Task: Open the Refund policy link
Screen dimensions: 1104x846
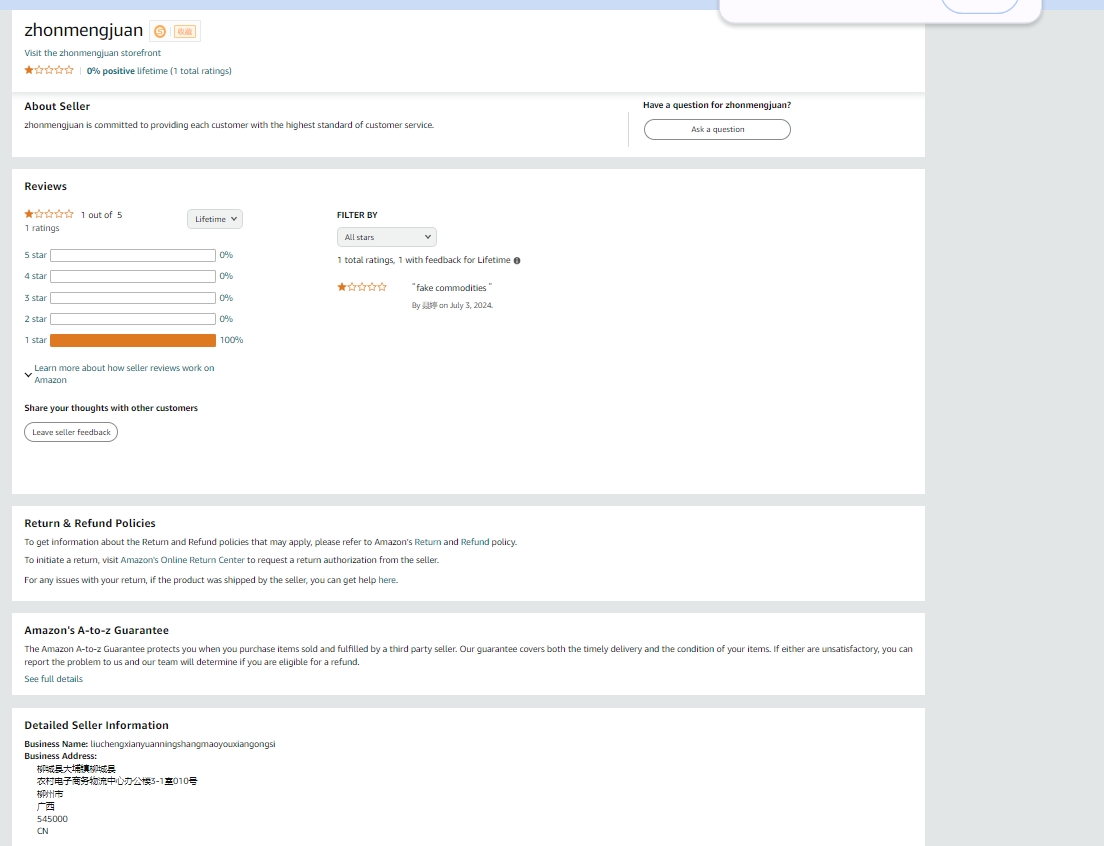Action: pyautogui.click(x=475, y=542)
